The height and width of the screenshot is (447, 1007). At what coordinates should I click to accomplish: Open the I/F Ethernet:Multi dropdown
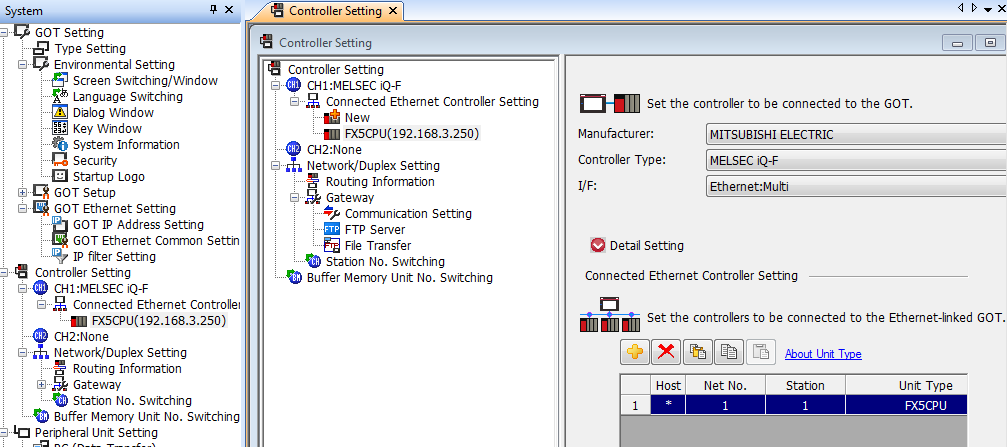(855, 187)
